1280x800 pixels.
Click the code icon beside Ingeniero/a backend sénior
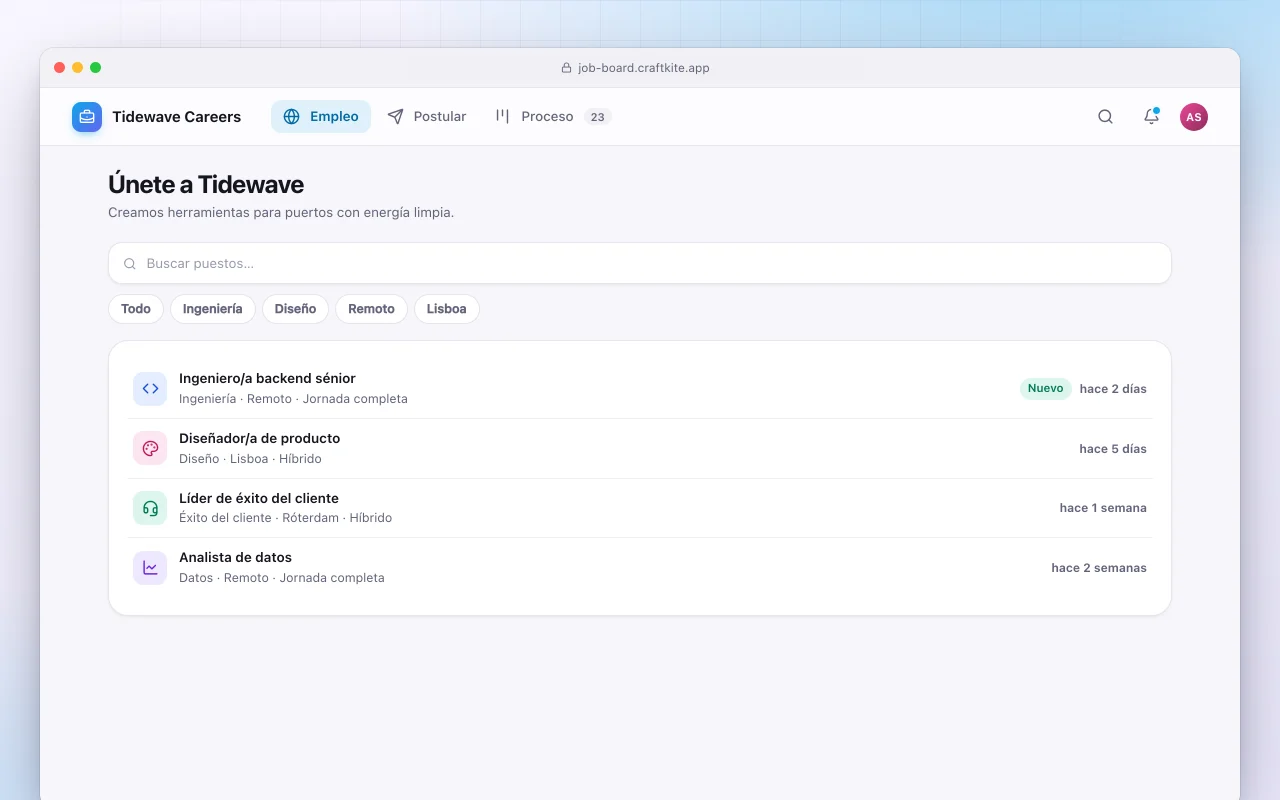[x=150, y=389]
